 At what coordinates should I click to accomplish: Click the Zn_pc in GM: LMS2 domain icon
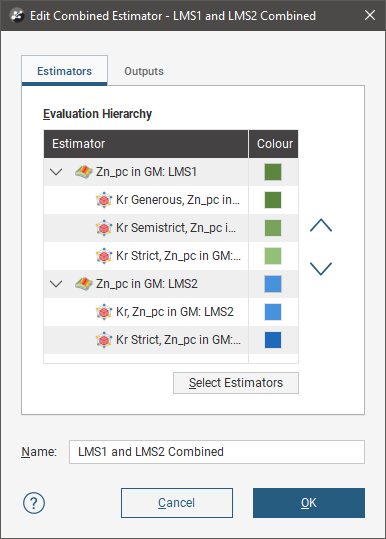pyautogui.click(x=84, y=284)
